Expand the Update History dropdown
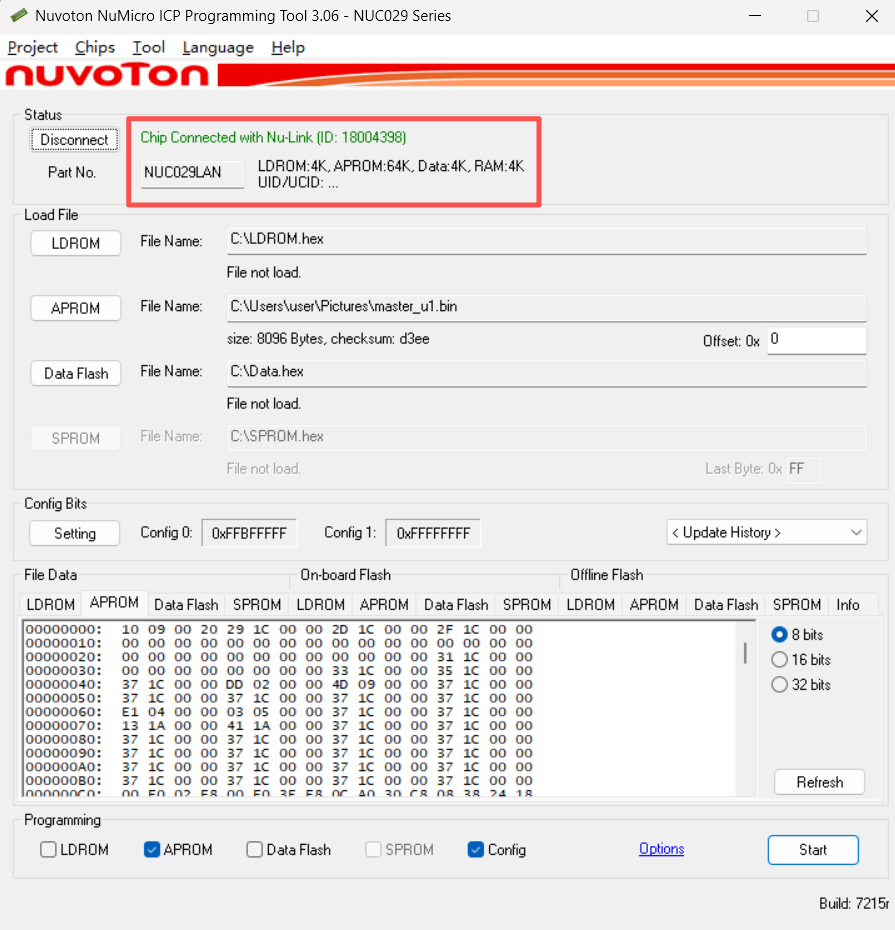Viewport: 895px width, 930px height. tap(766, 532)
